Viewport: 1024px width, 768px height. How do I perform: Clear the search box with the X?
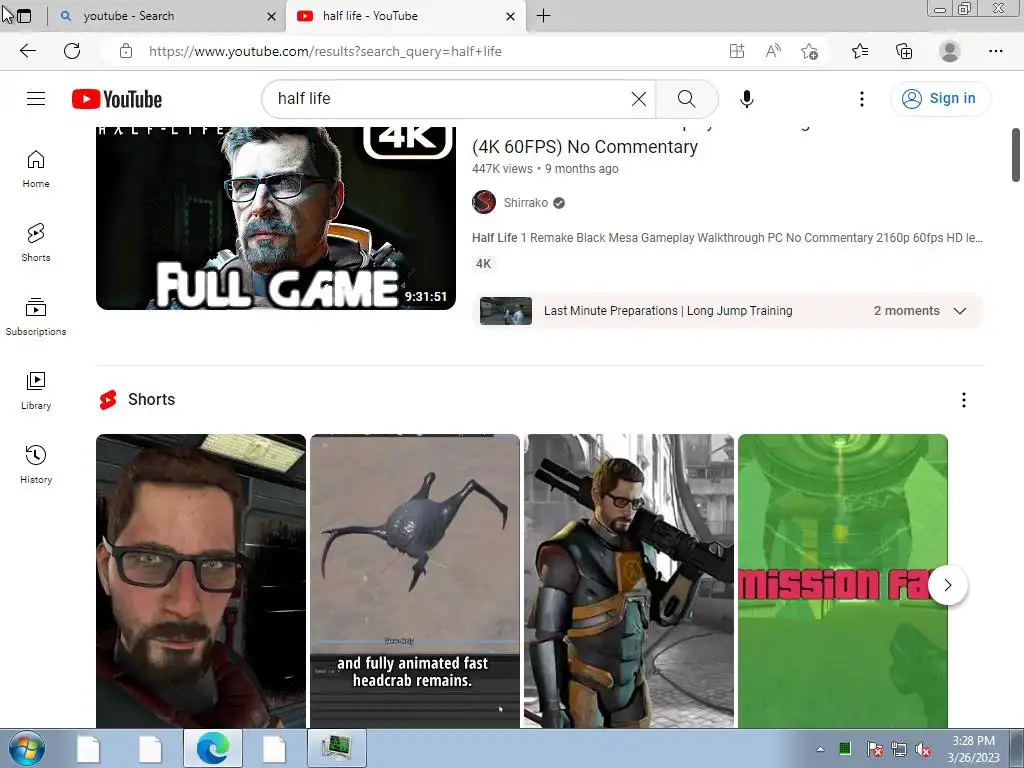[x=639, y=99]
